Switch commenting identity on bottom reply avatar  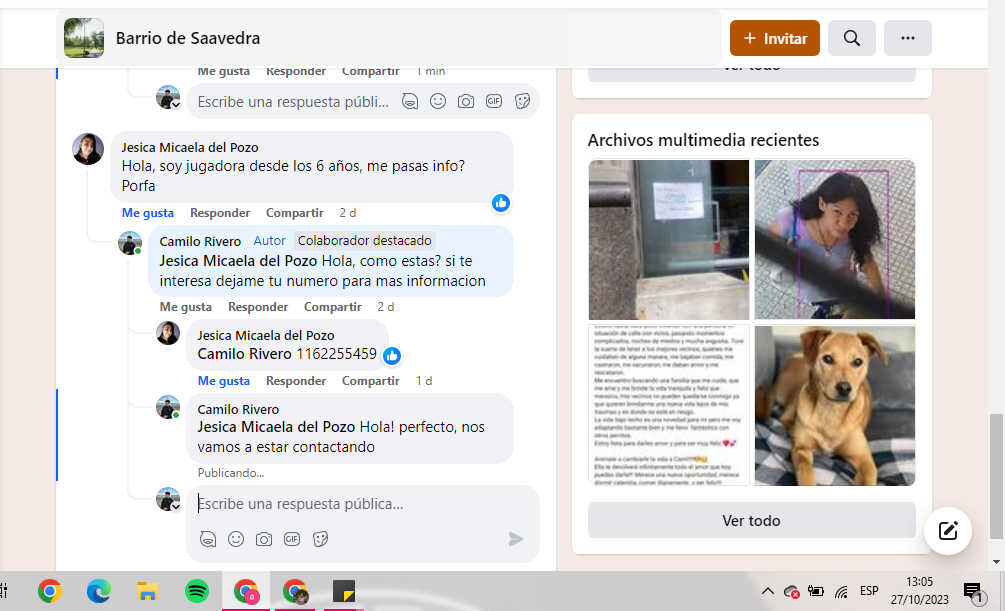tap(169, 499)
